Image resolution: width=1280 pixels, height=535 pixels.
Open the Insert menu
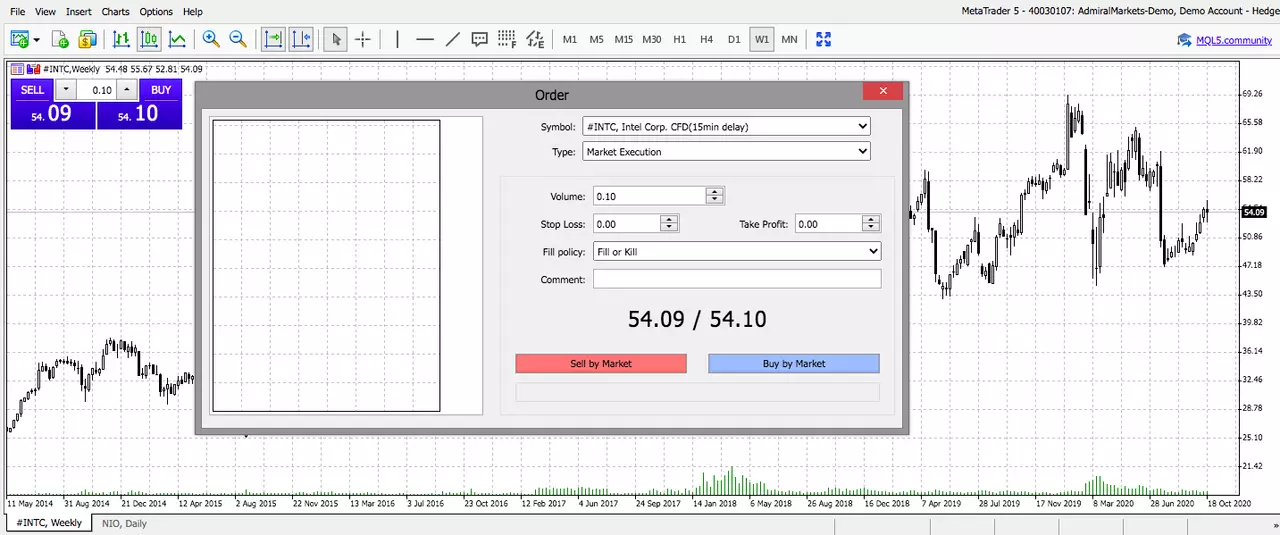click(x=79, y=12)
